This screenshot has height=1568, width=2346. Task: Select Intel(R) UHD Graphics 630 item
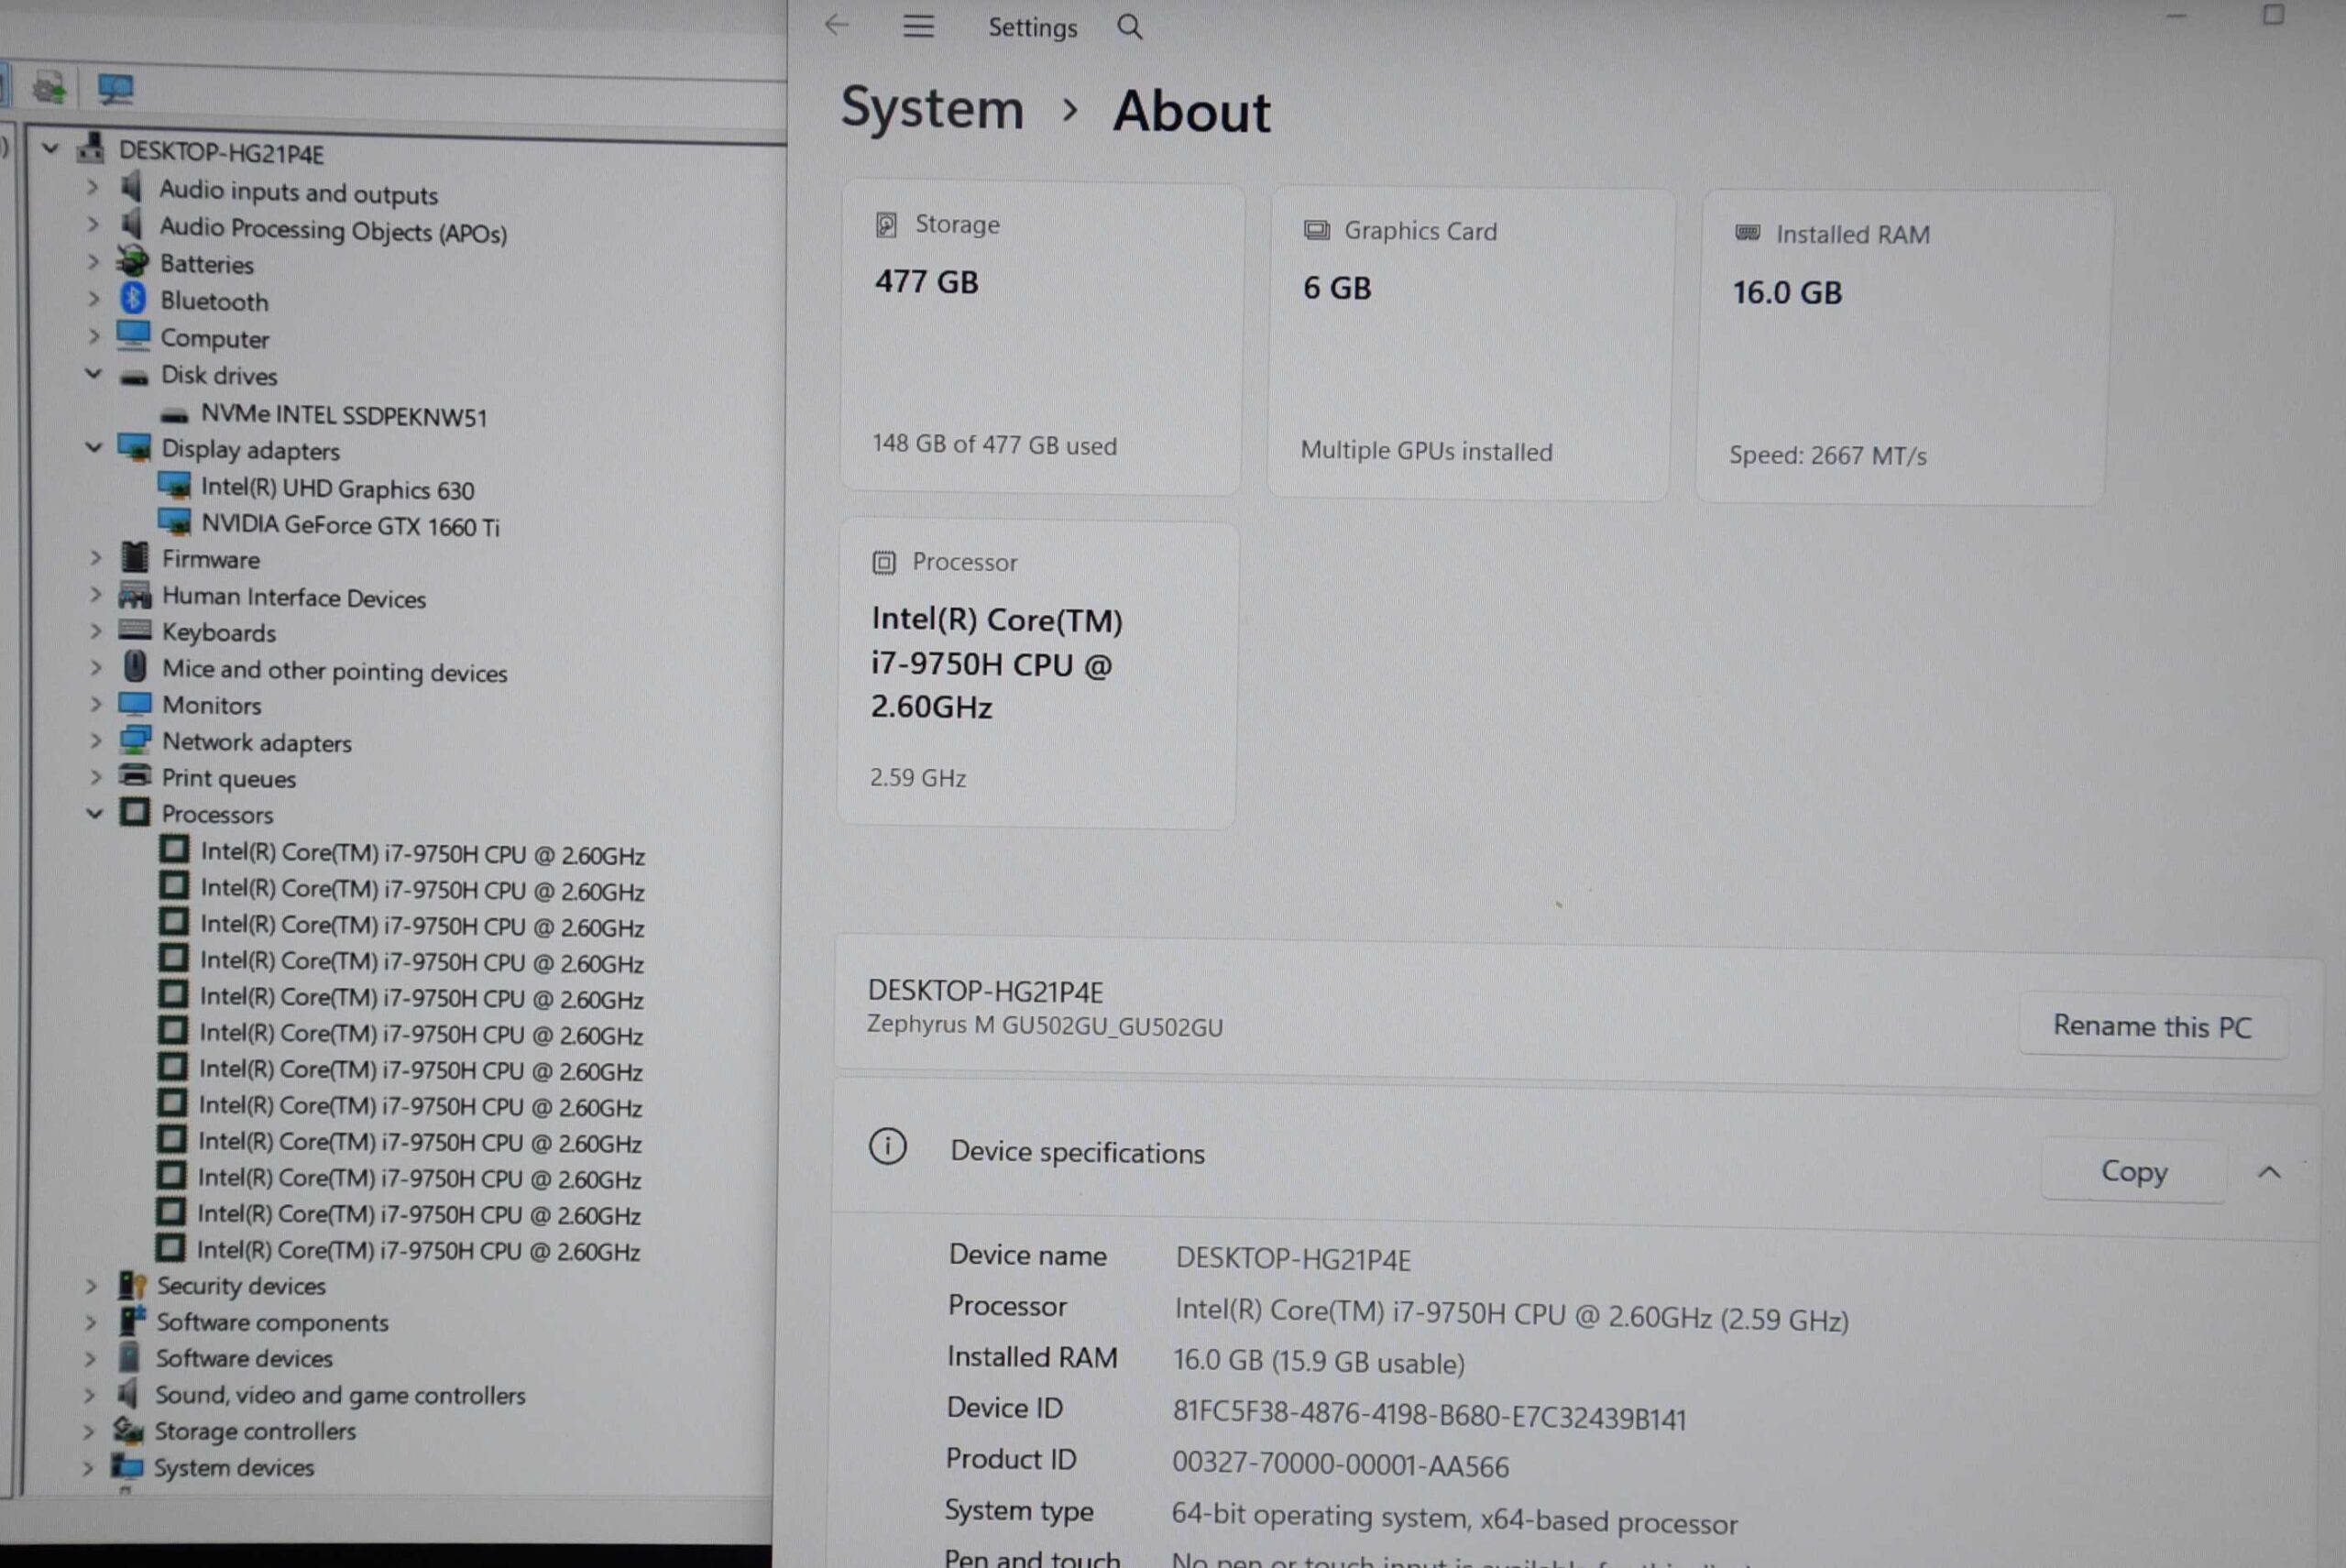pos(337,489)
